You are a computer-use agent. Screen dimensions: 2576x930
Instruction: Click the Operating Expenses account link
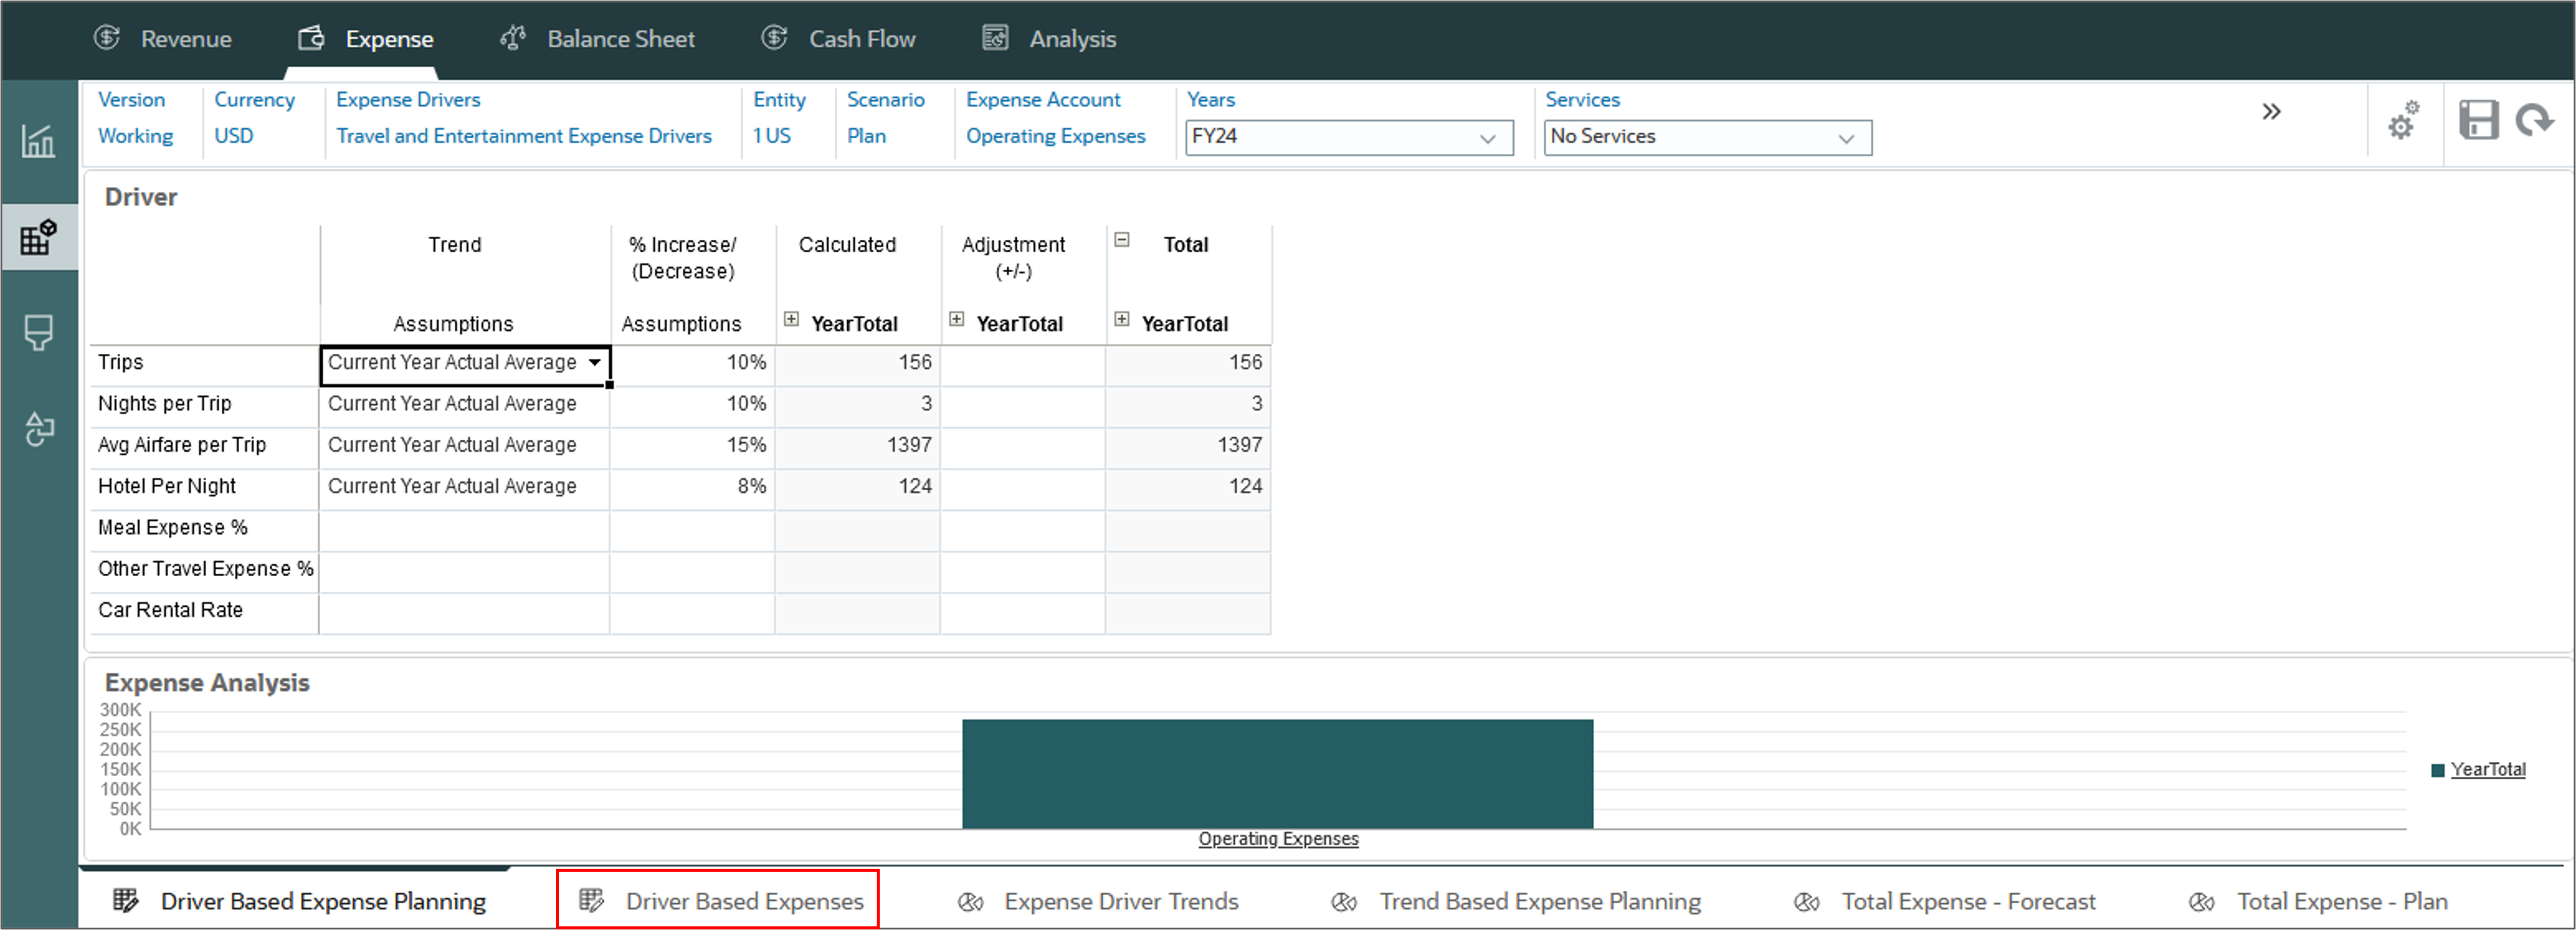point(1055,136)
